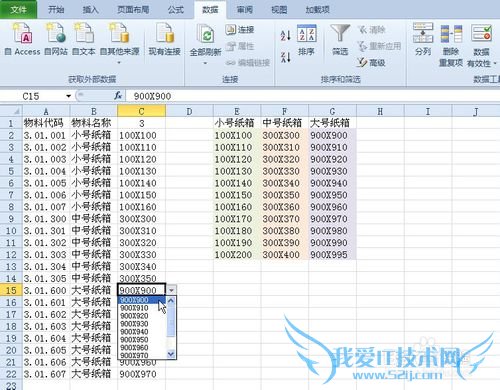Select column G header
Screen dimensions: 500x390
coord(332,111)
